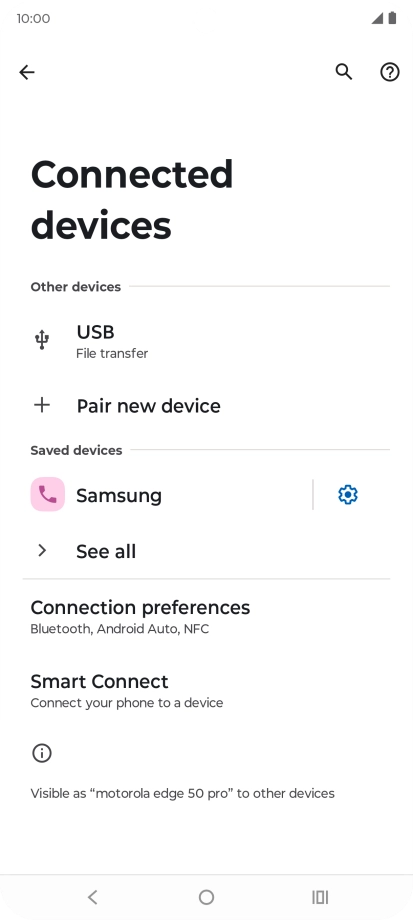Open Samsung device settings gear
Viewport: 413px width, 920px height.
tap(348, 495)
